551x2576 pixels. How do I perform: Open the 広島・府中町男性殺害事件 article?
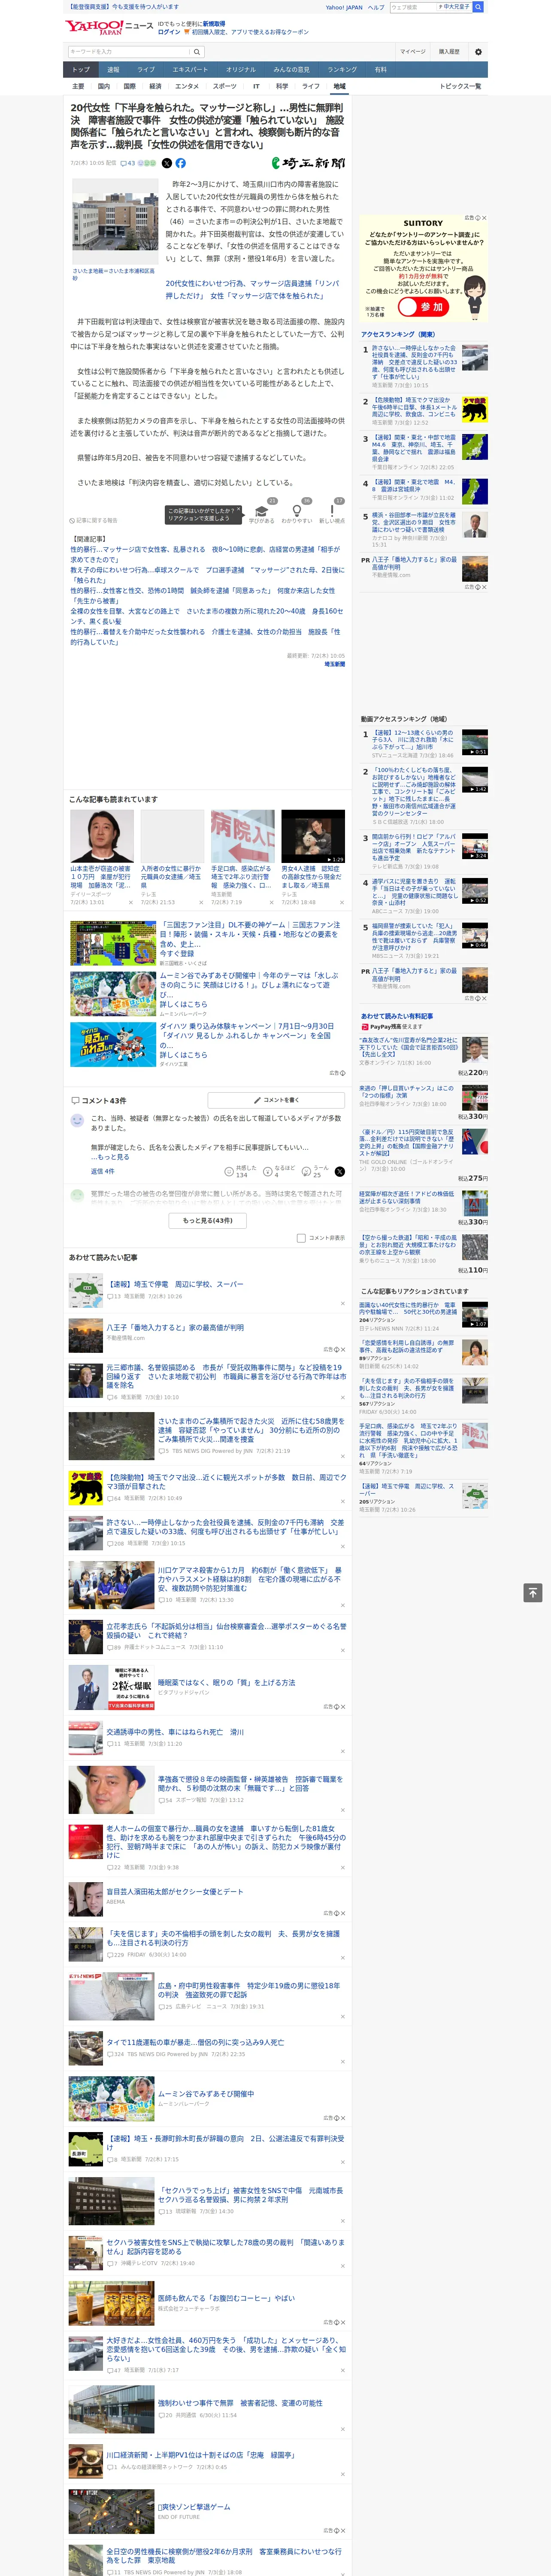(x=249, y=1991)
